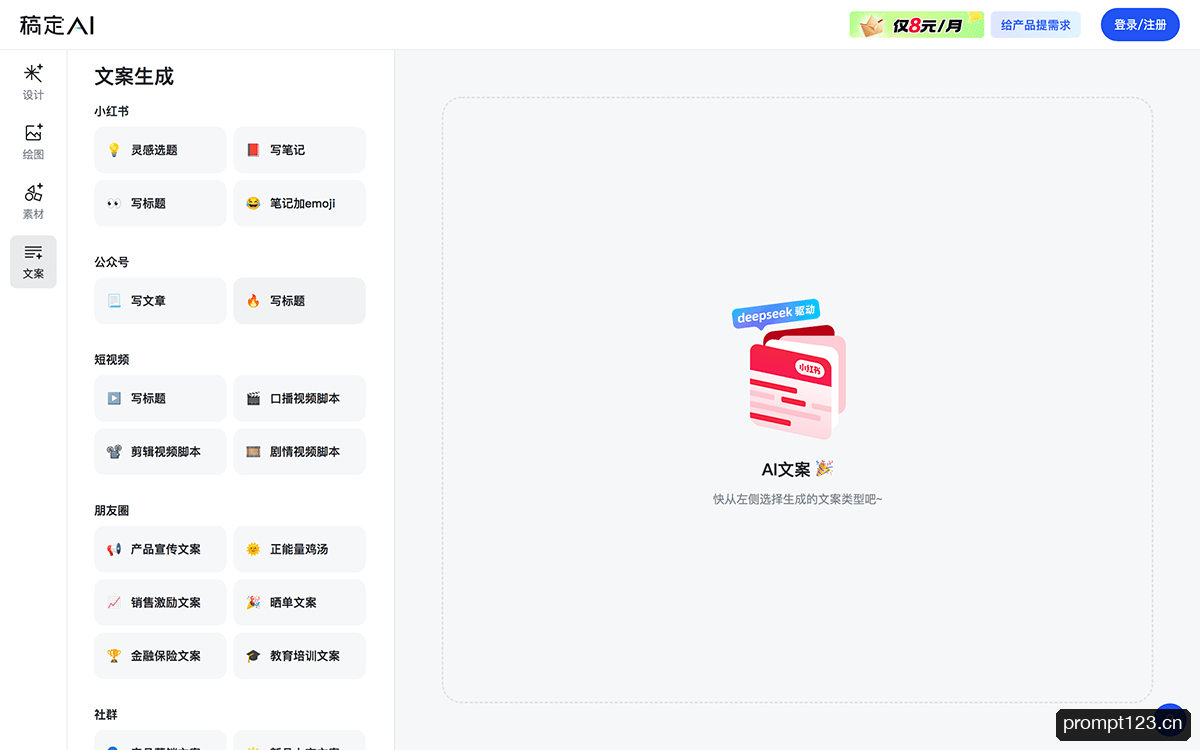The height and width of the screenshot is (750, 1200).
Task: Click the eyes icon beside 写标题
Action: (x=114, y=203)
